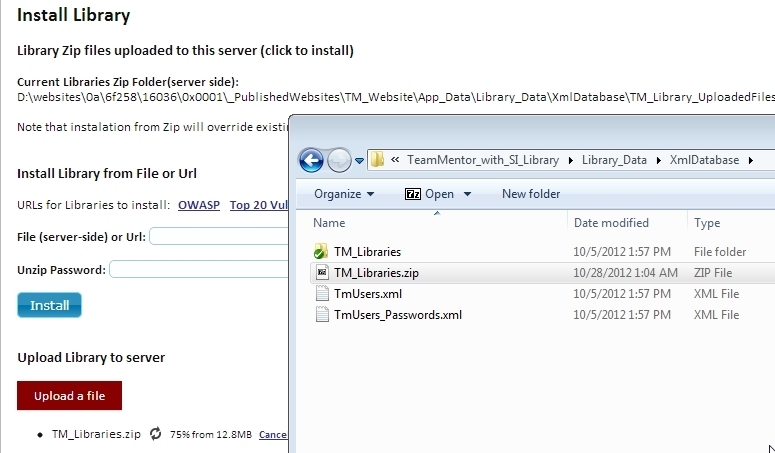Image resolution: width=775 pixels, height=453 pixels.
Task: Click the upload progress spinner icon
Action: click(155, 434)
